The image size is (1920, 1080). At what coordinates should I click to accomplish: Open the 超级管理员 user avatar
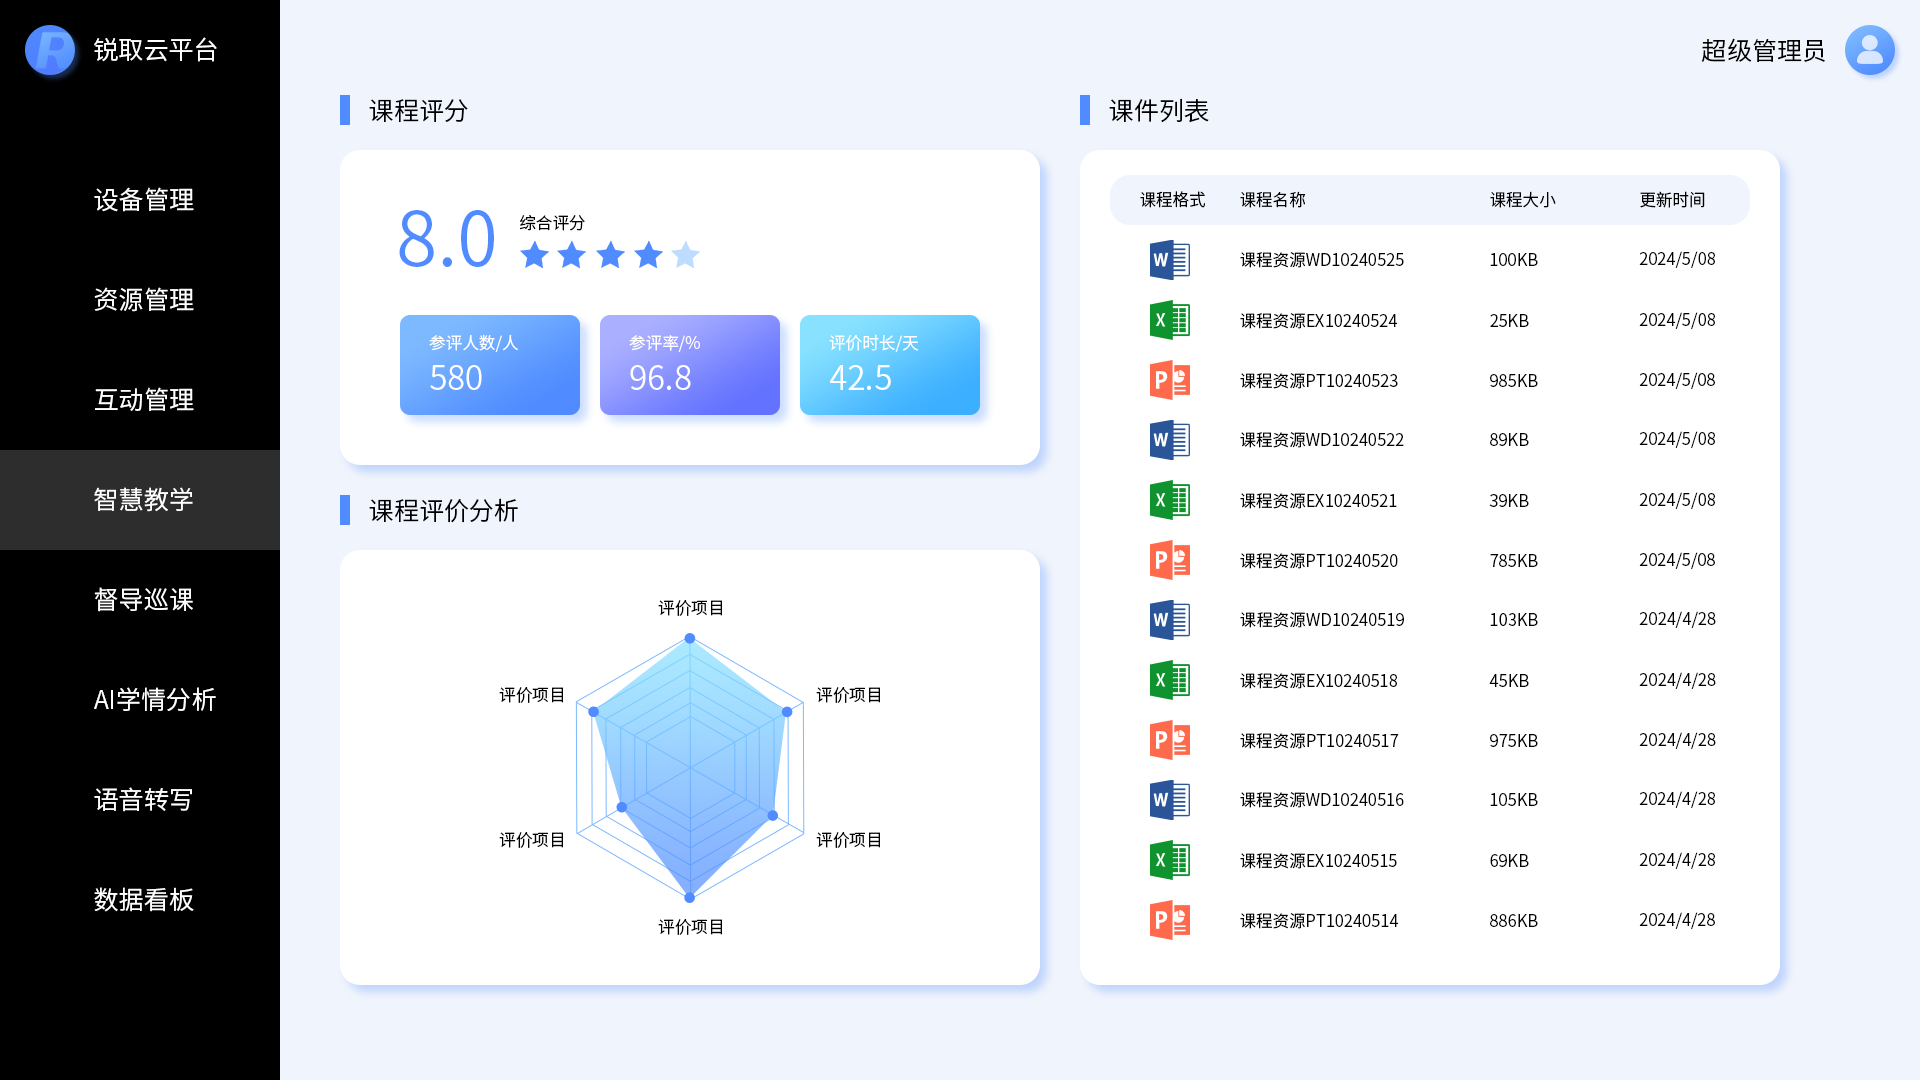pyautogui.click(x=1869, y=50)
